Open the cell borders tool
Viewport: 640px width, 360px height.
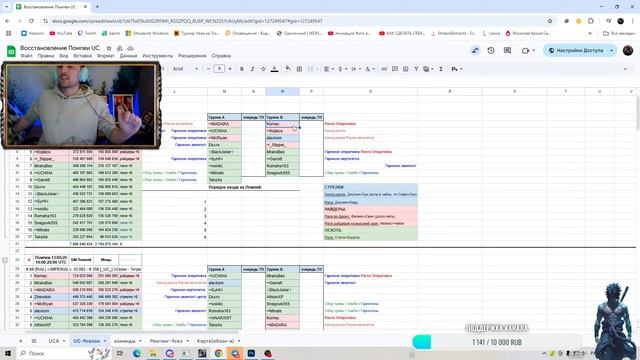click(x=299, y=69)
